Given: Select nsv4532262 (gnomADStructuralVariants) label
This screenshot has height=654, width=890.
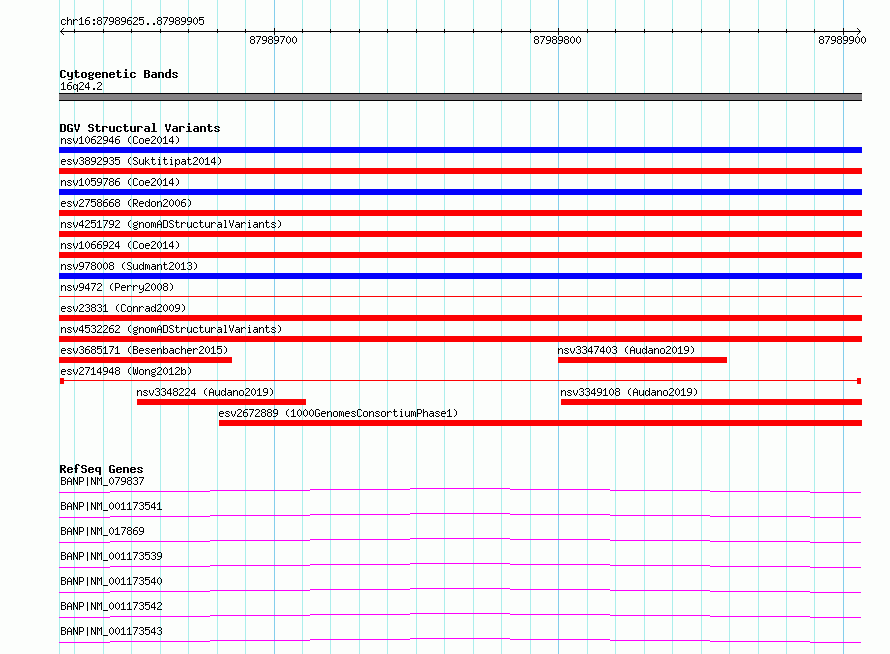Looking at the screenshot, I should pos(171,329).
